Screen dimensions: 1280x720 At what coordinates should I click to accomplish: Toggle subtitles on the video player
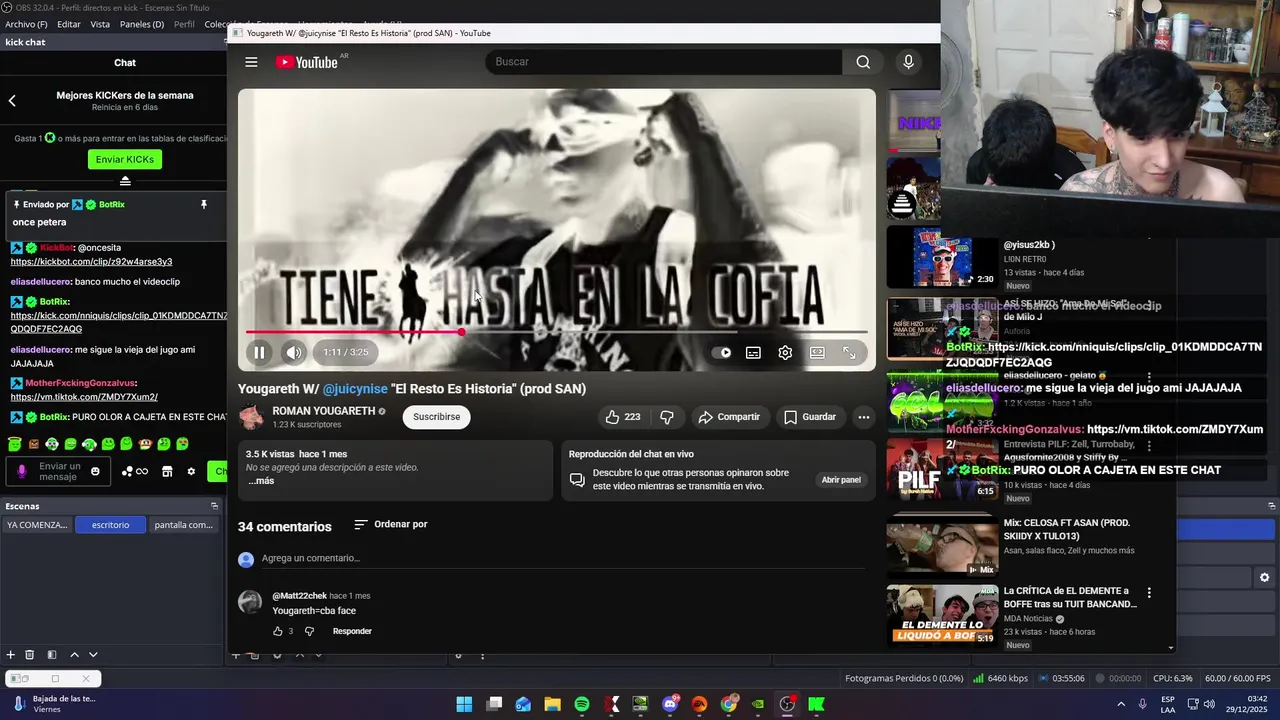[753, 352]
